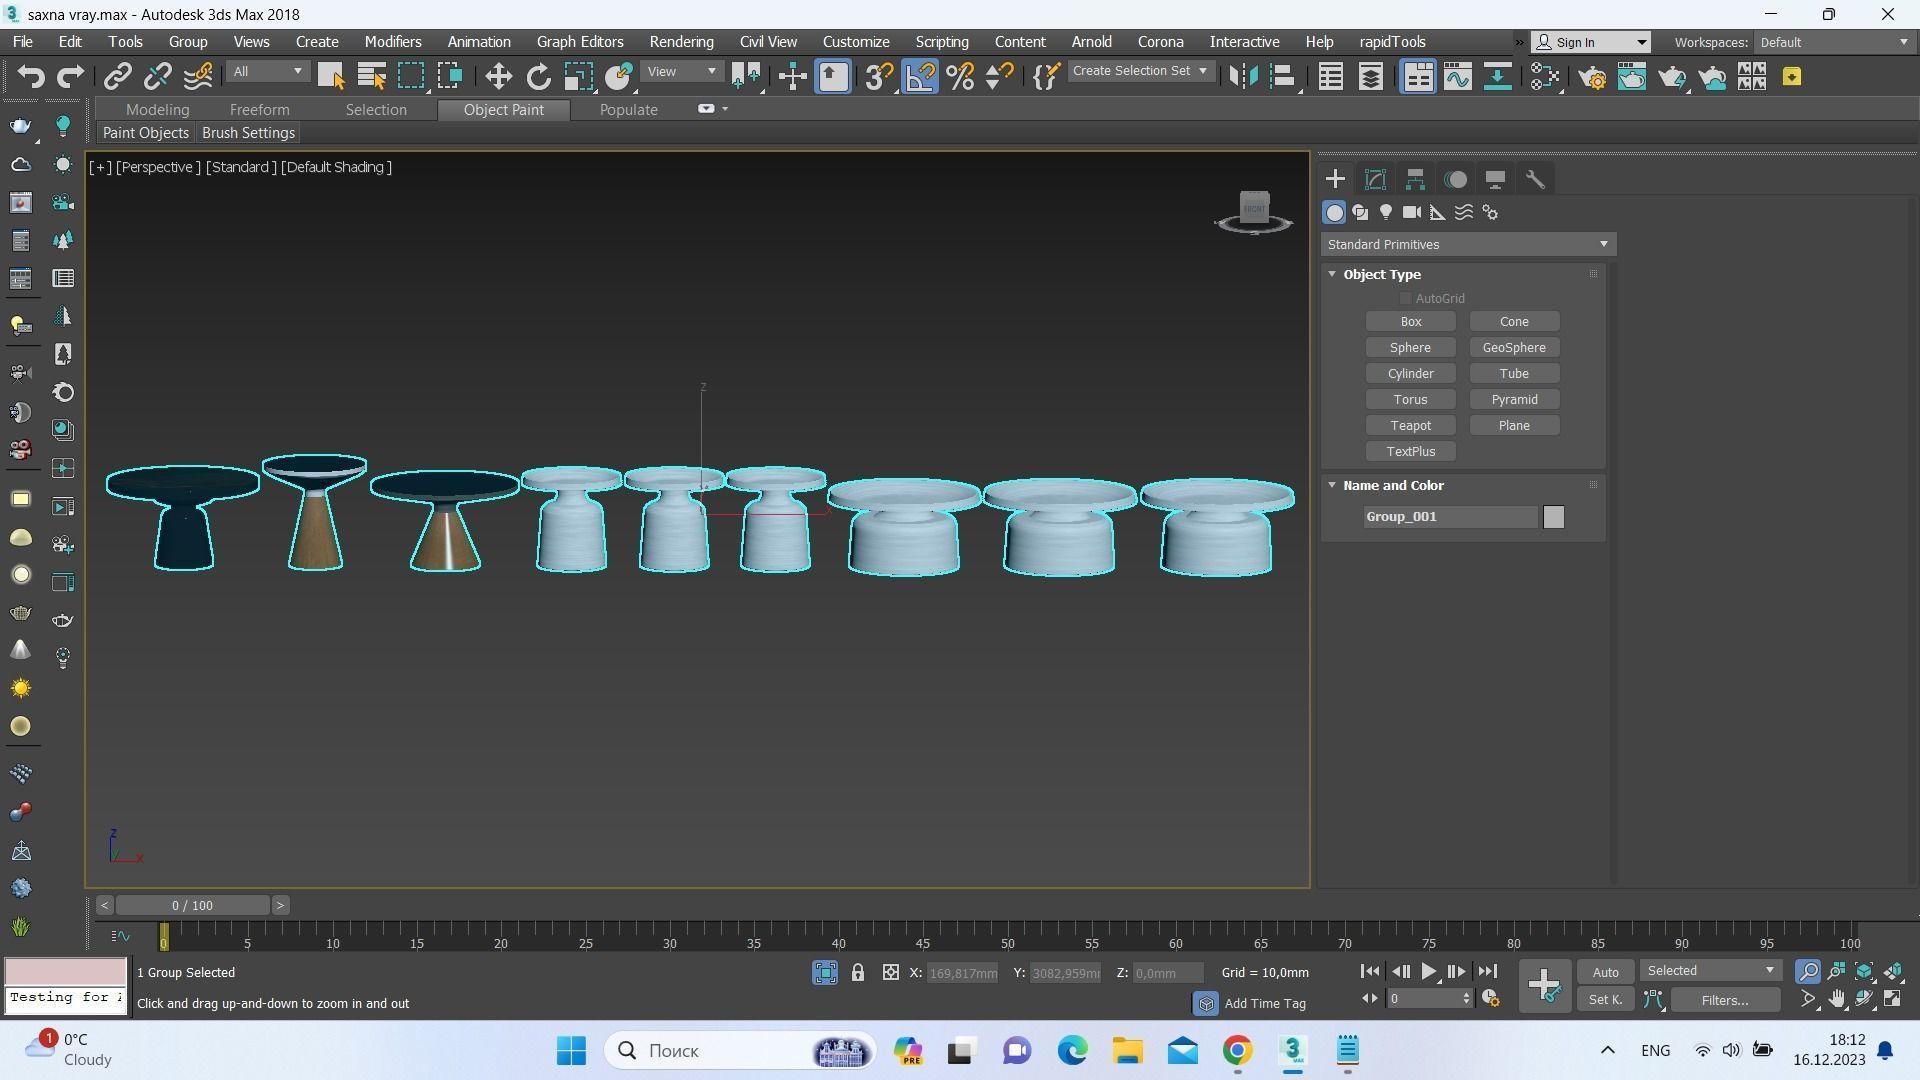Toggle the Selection Lock padlock icon
Viewport: 1920px width, 1080px height.
pos(858,972)
